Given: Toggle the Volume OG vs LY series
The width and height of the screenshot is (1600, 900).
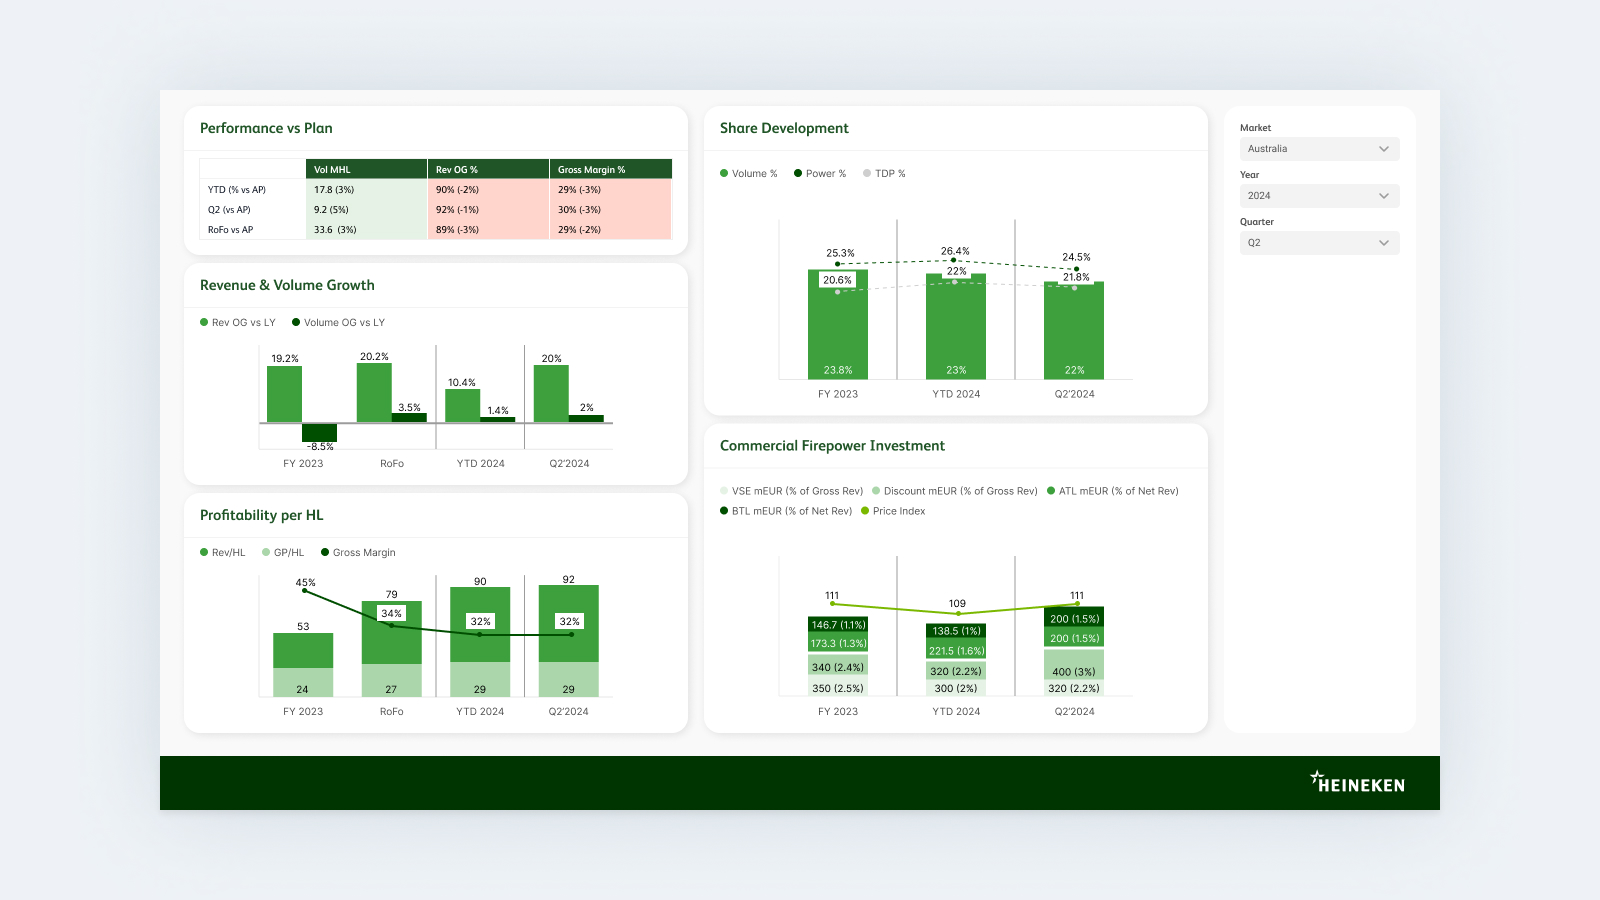Looking at the screenshot, I should tap(295, 322).
